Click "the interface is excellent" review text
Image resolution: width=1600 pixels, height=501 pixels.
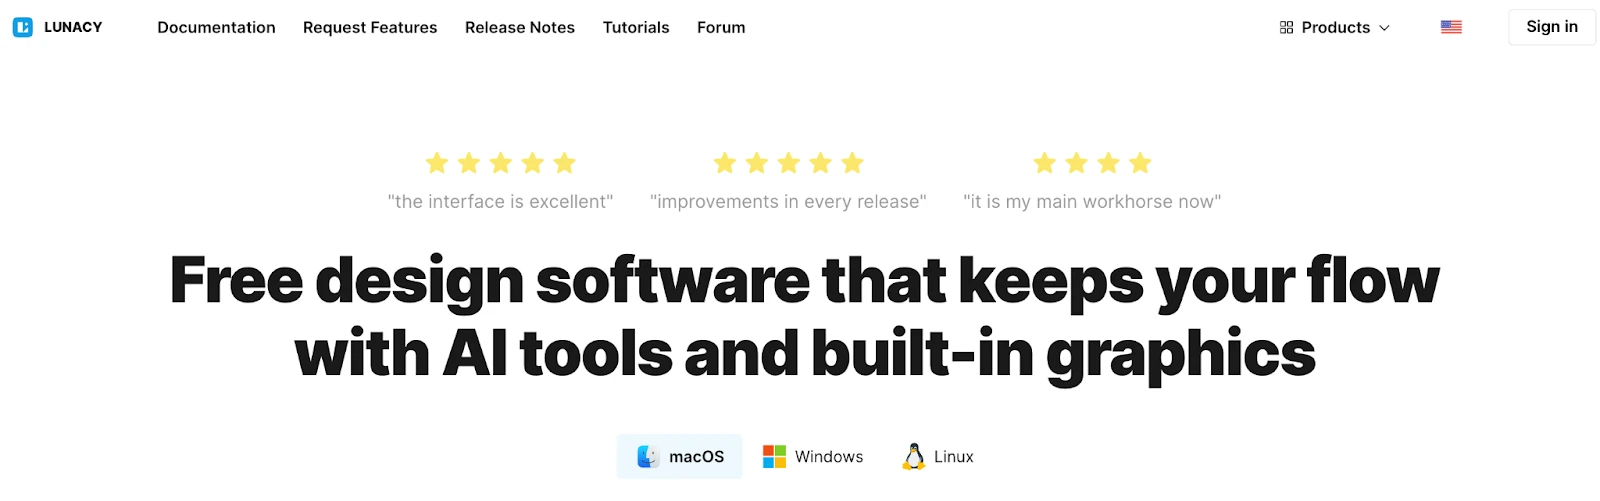point(500,202)
